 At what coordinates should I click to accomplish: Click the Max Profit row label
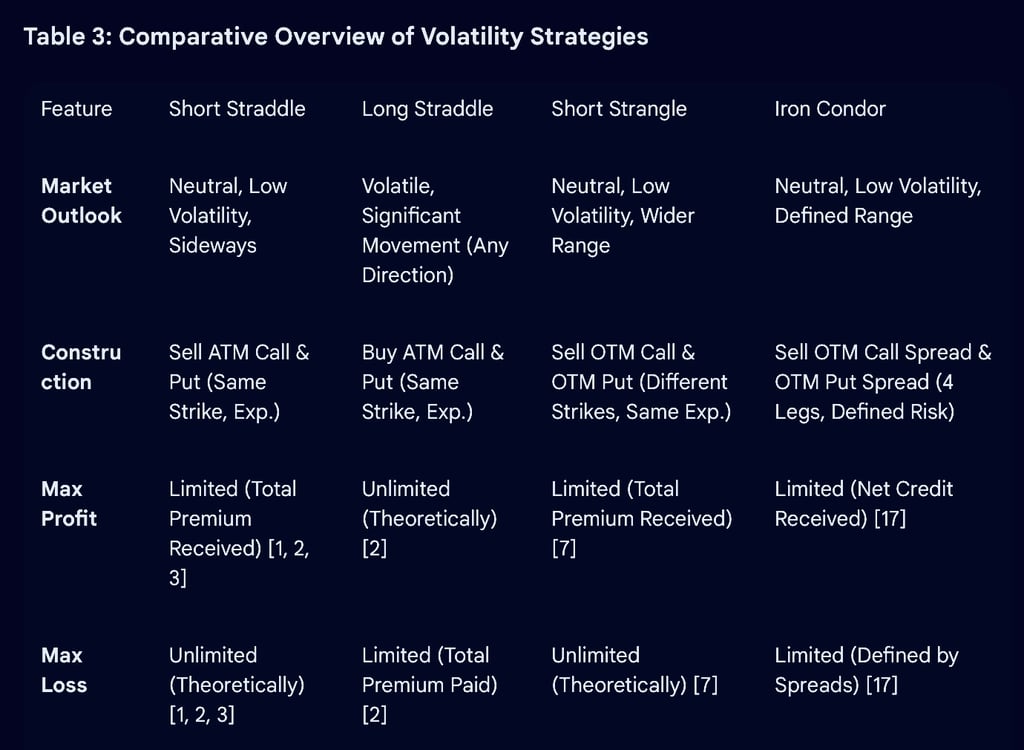(69, 504)
